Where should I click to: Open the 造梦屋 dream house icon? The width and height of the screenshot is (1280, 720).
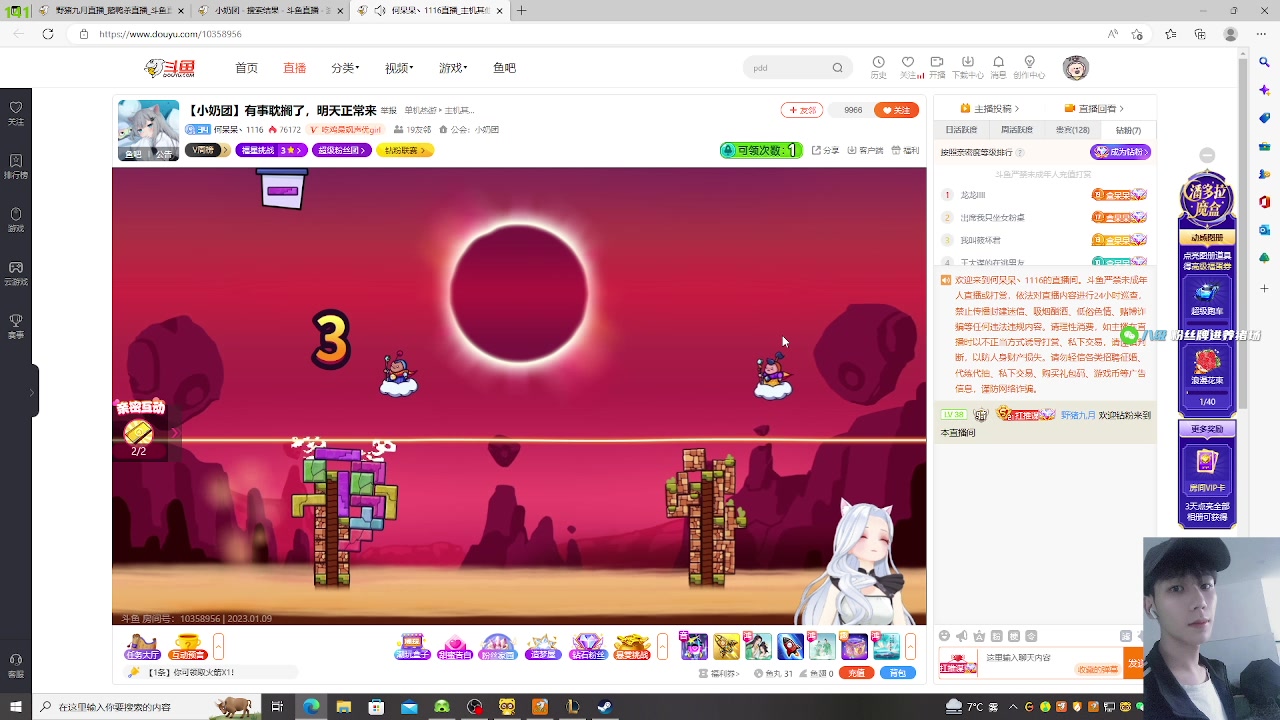tap(544, 646)
